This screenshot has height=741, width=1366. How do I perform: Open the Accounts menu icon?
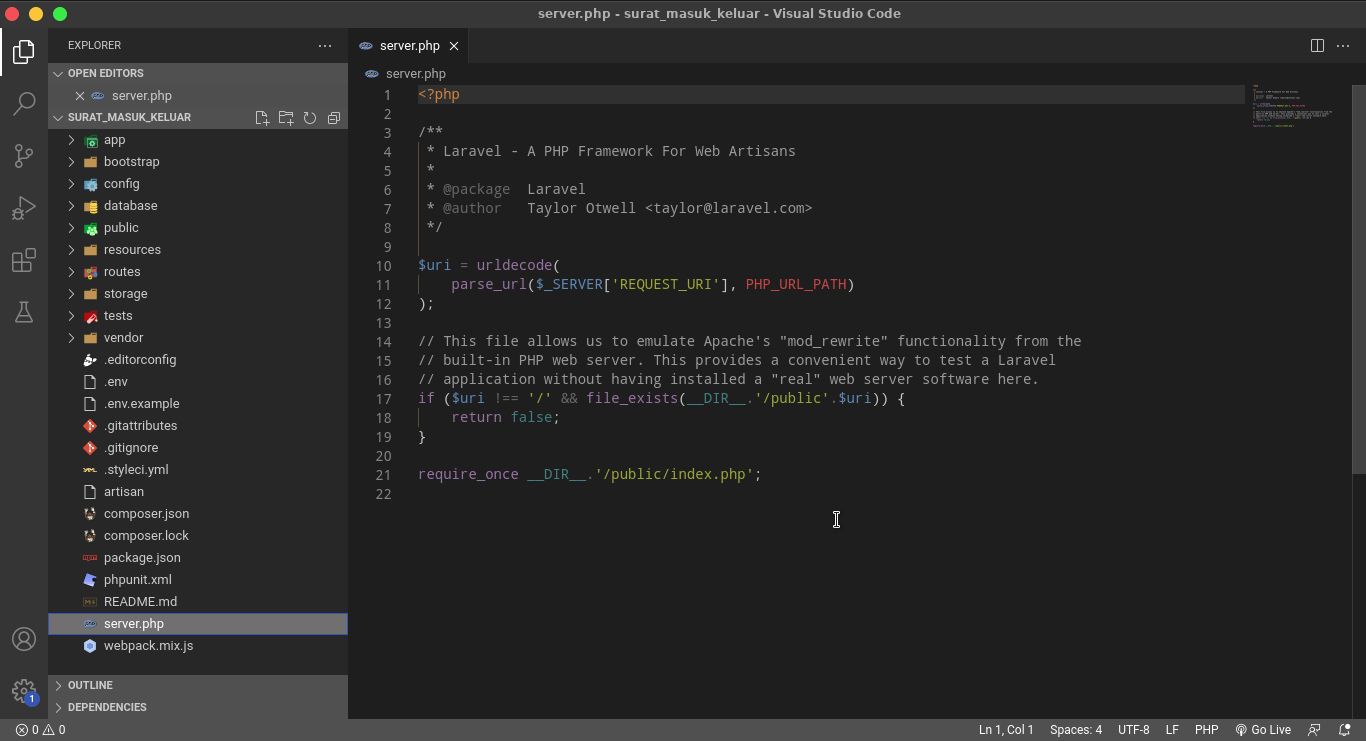point(24,639)
